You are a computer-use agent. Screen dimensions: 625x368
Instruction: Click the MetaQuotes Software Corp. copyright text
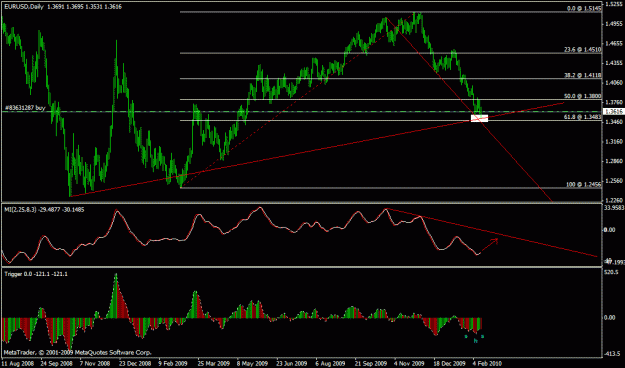78,353
